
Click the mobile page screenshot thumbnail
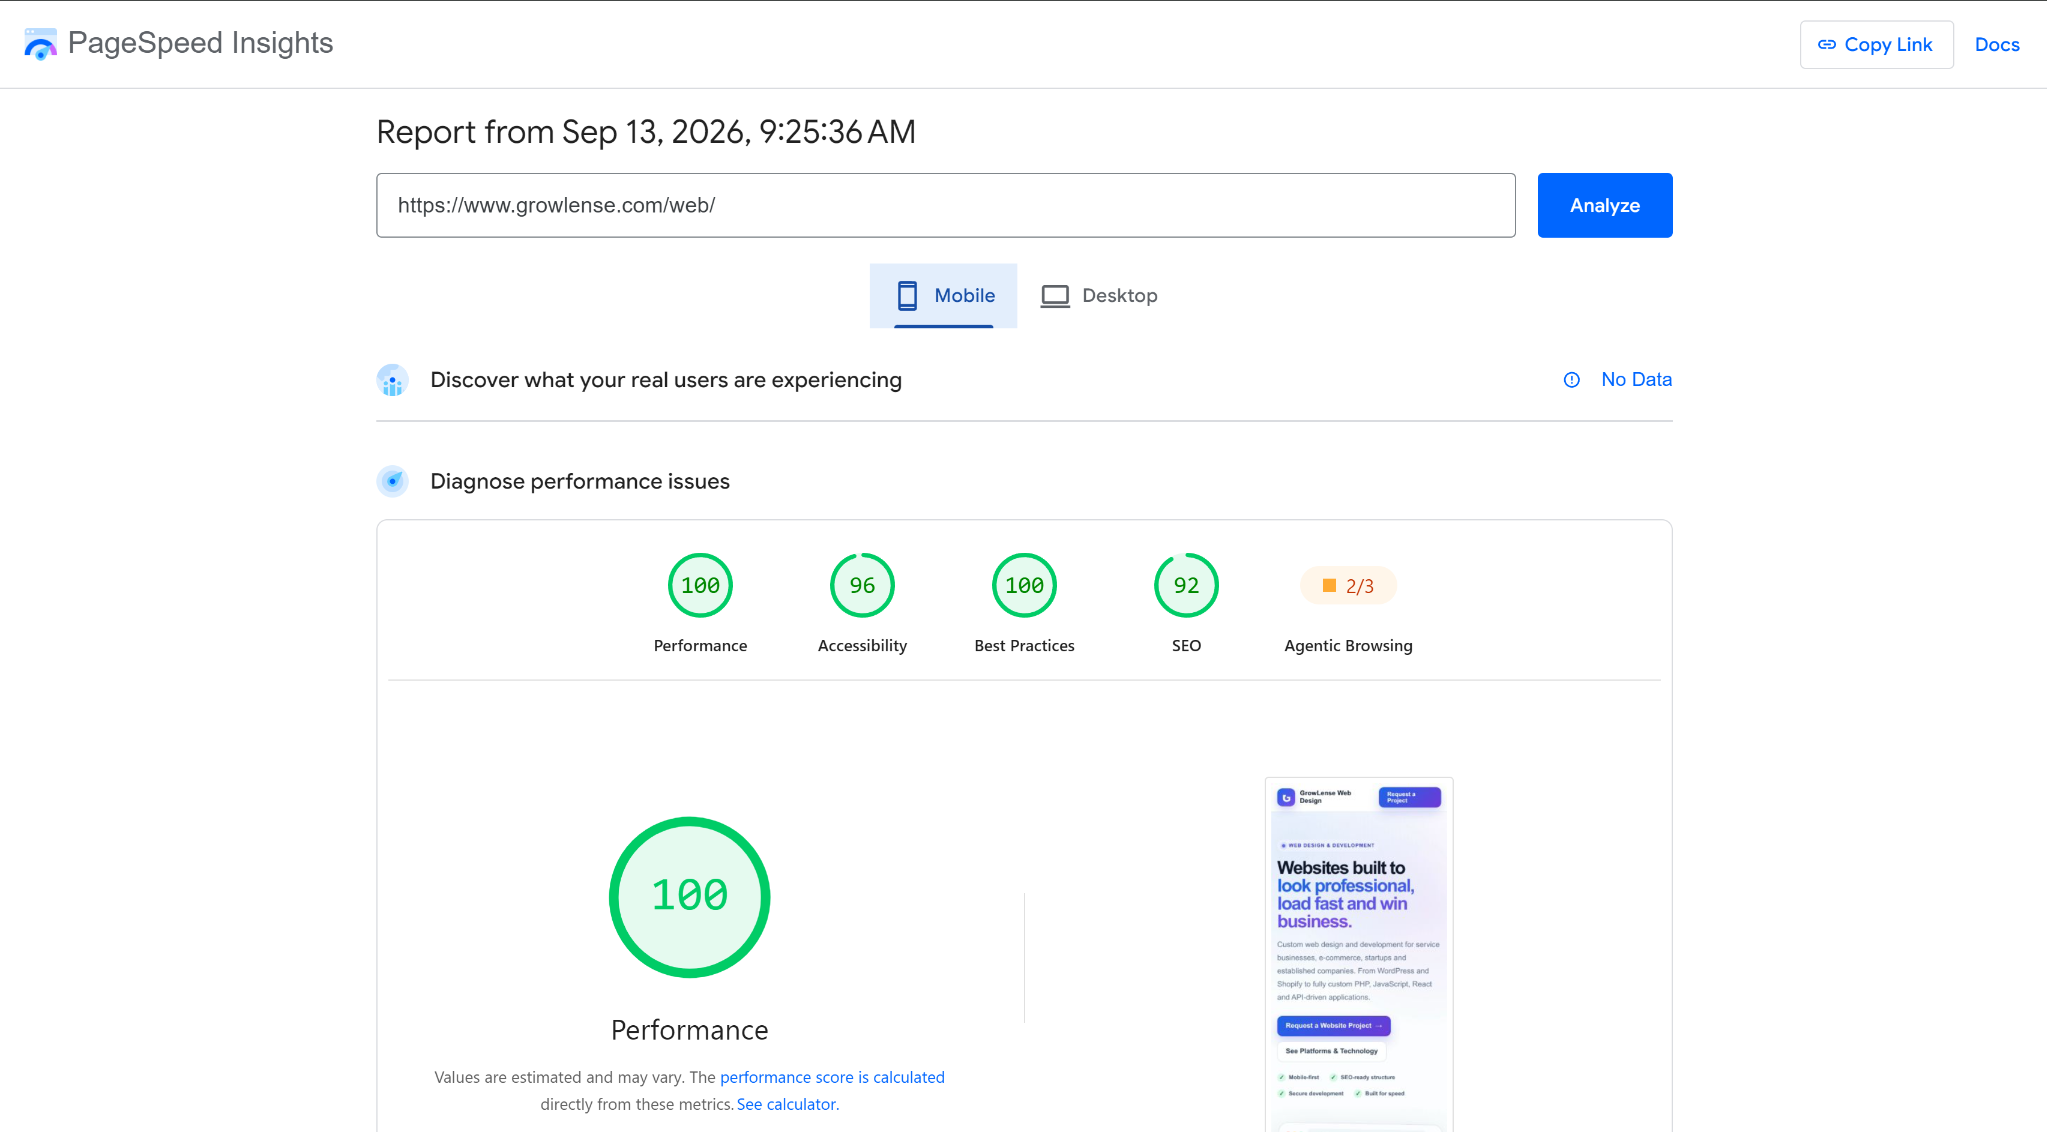1359,954
